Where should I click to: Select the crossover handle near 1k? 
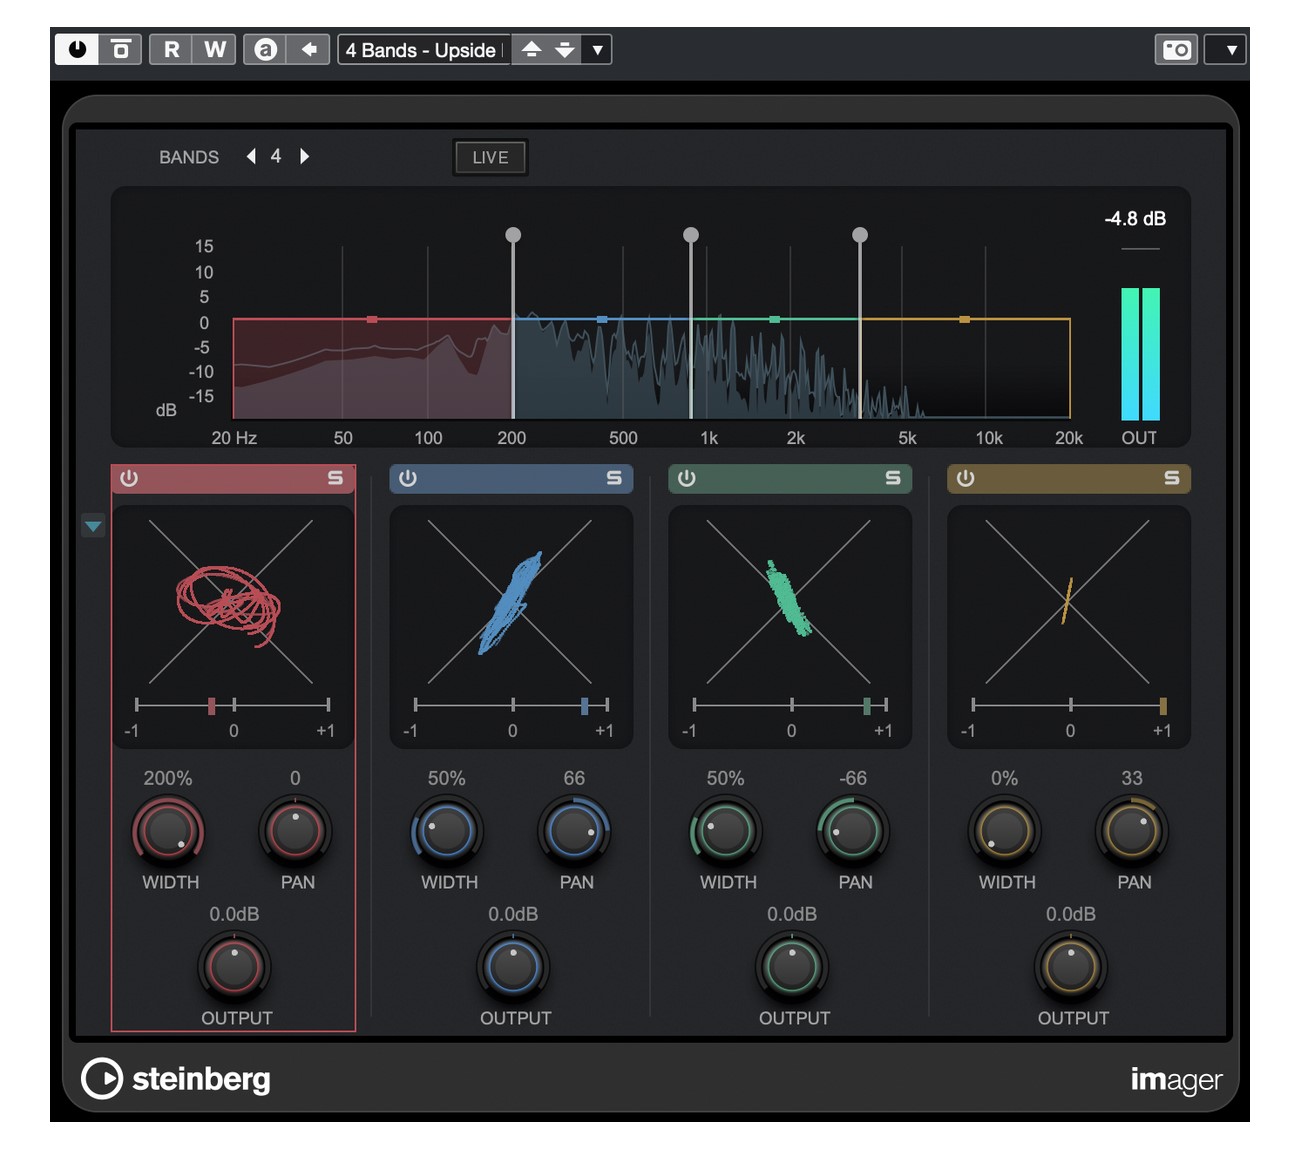pos(691,235)
